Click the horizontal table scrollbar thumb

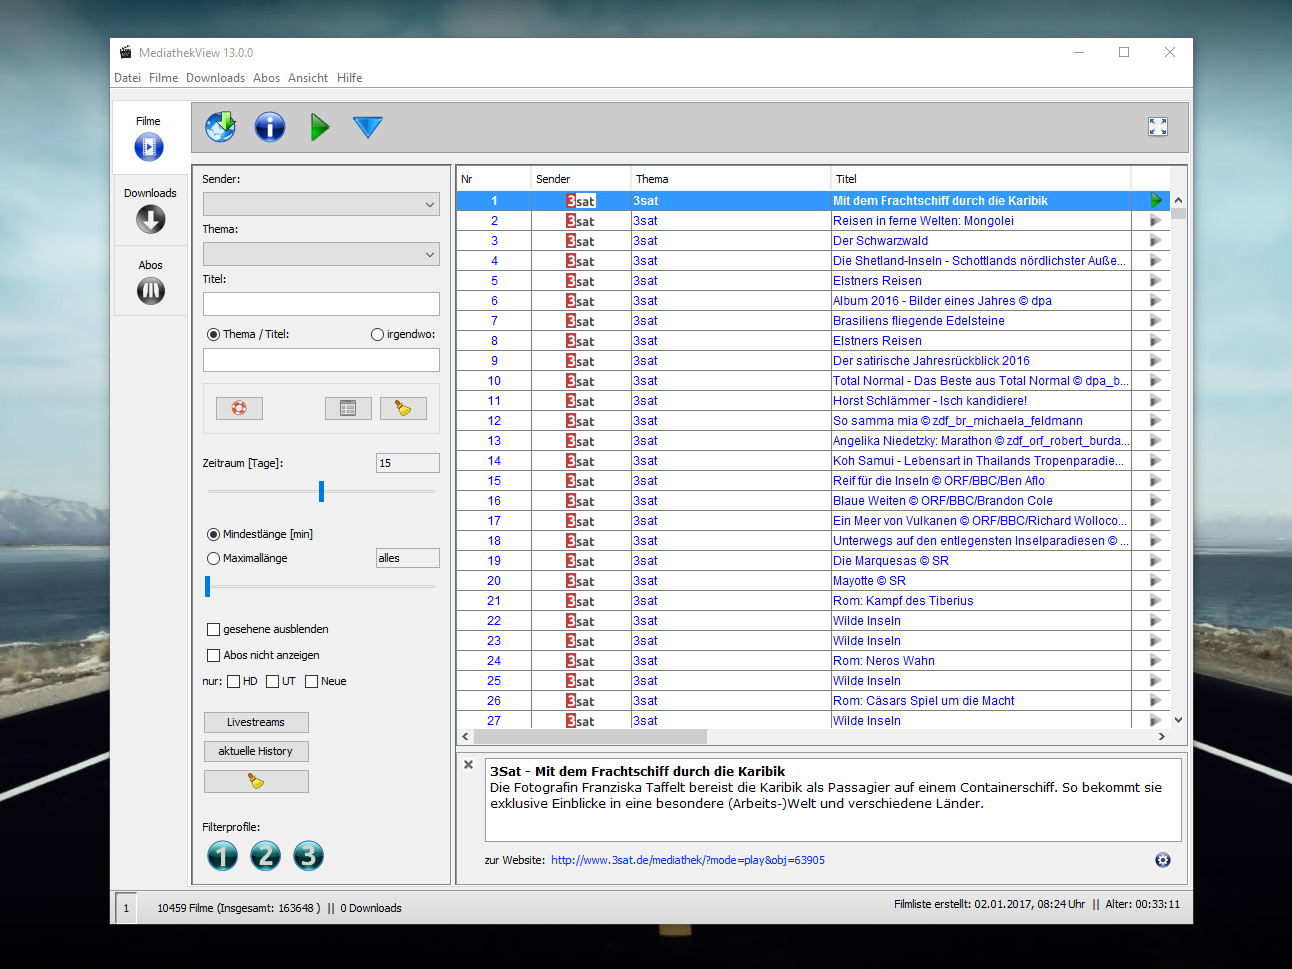tap(590, 736)
